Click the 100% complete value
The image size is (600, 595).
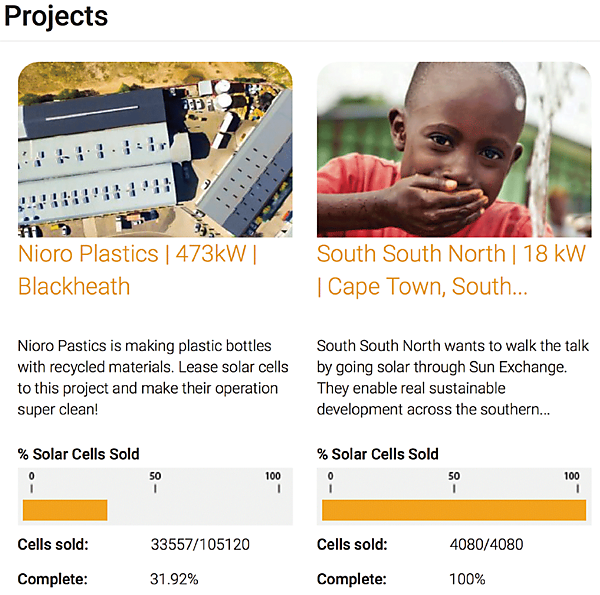point(467,579)
